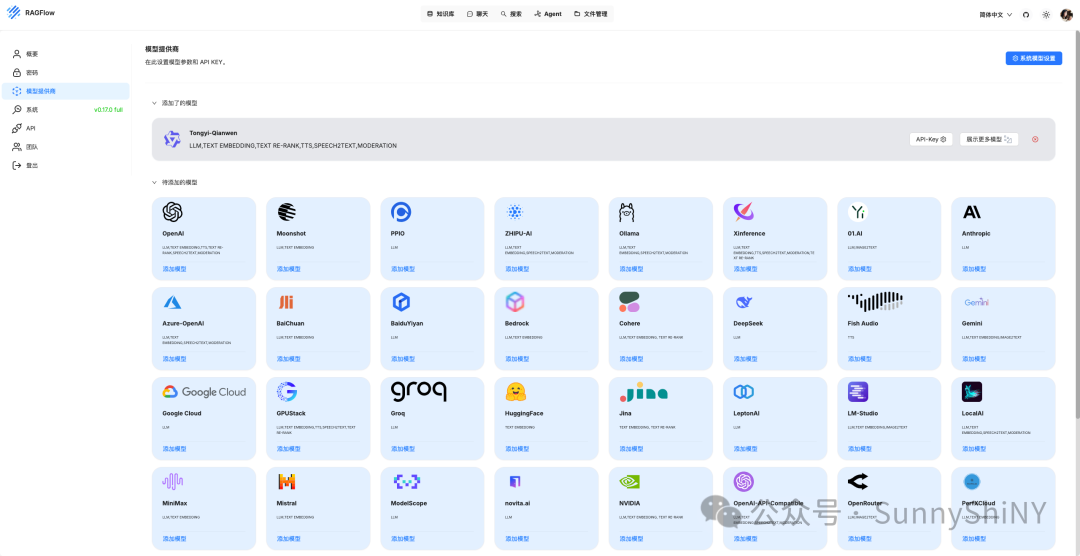Click 添加模型 under HuggingFace
The image size is (1080, 556).
click(517, 449)
